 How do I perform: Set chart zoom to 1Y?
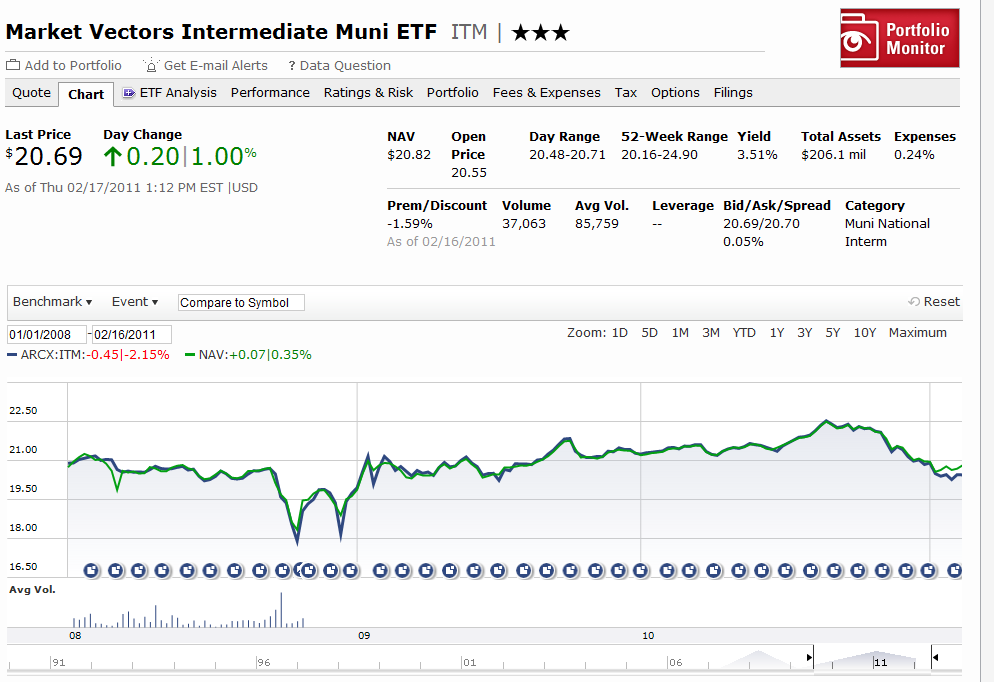777,333
